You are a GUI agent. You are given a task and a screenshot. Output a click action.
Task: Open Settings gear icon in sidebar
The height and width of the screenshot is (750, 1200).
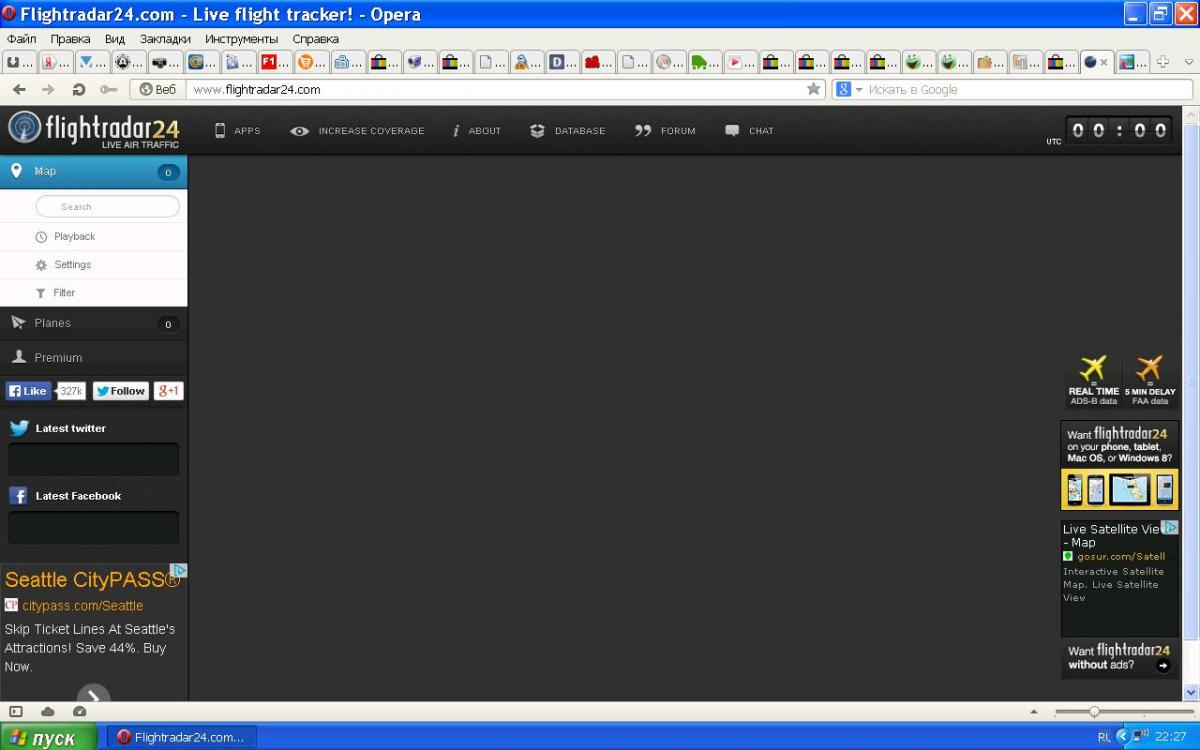pyautogui.click(x=41, y=265)
